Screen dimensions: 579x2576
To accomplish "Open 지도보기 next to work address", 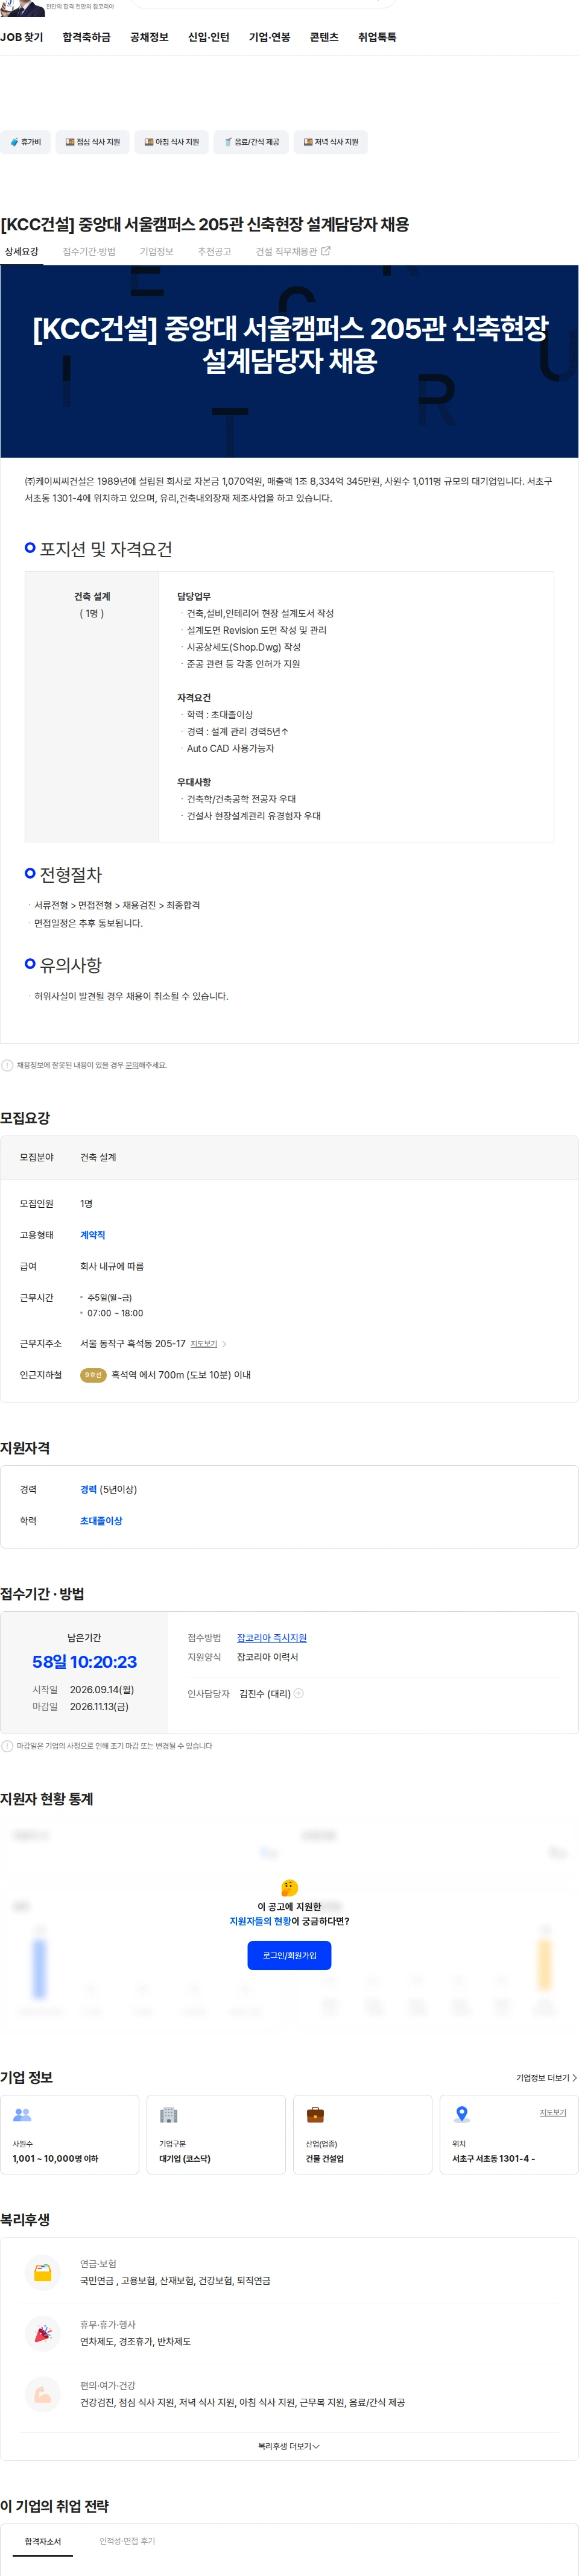I will pos(203,1344).
